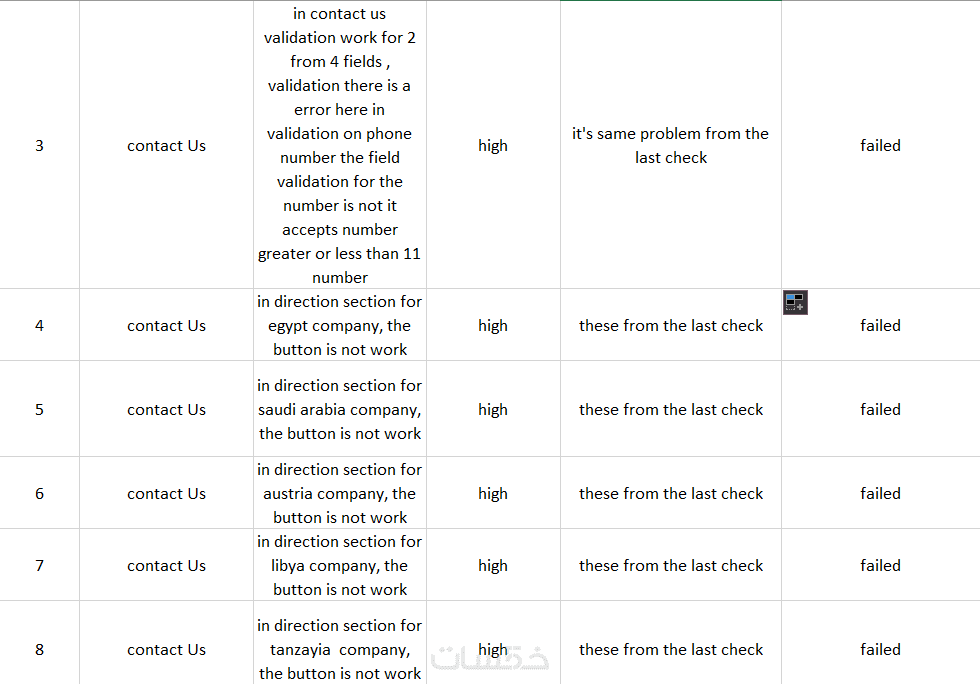
Task: Select the "contact Us" cell in row 7
Action: tap(166, 566)
